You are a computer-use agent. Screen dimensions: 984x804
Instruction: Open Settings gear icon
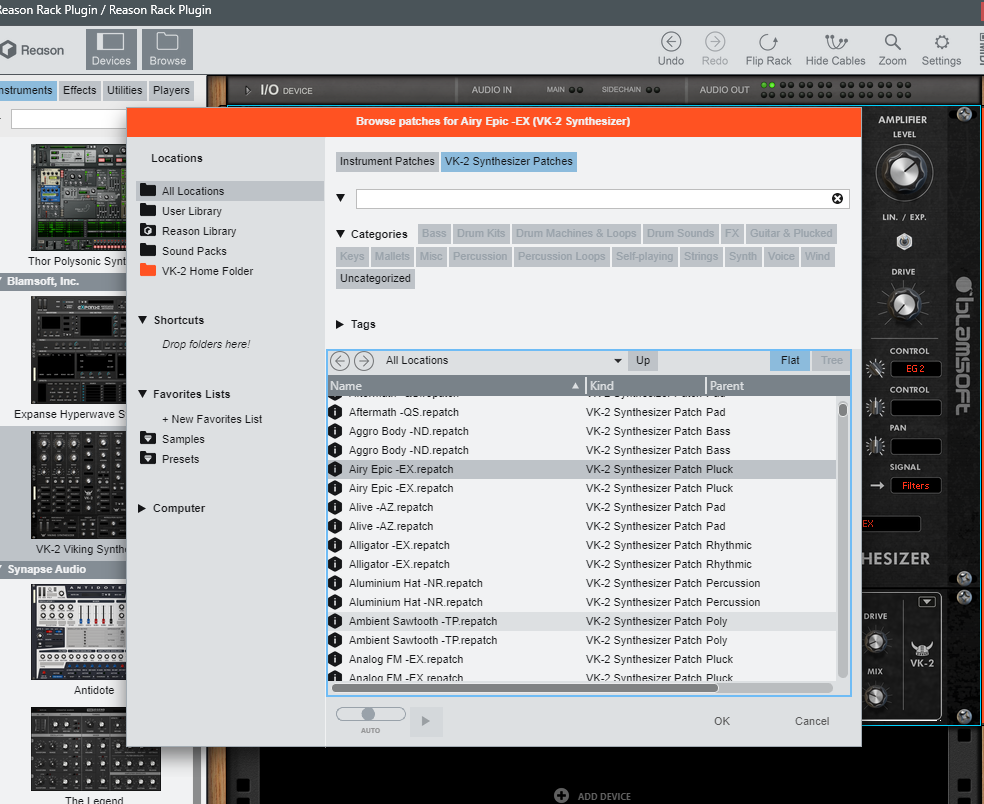[941, 42]
